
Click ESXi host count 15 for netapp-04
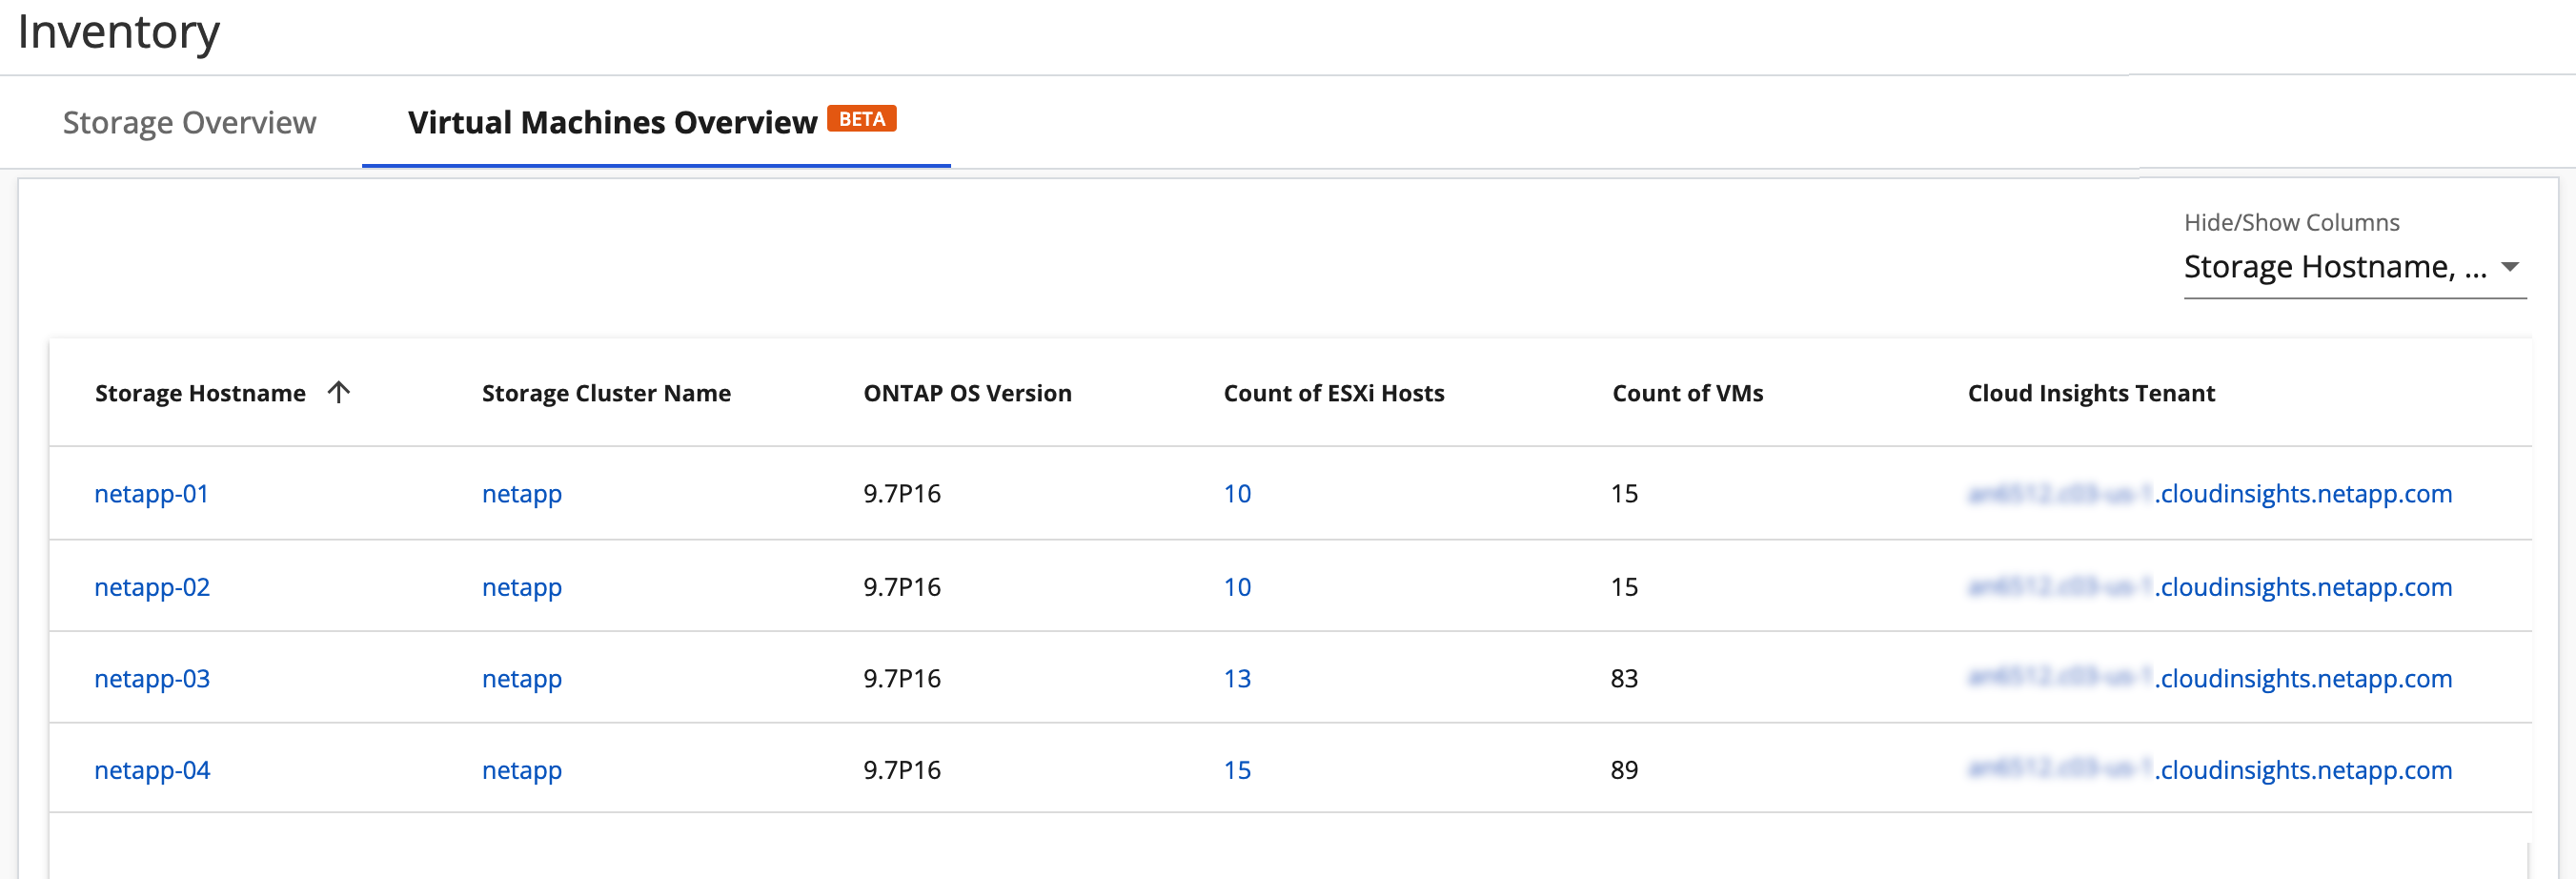1237,769
